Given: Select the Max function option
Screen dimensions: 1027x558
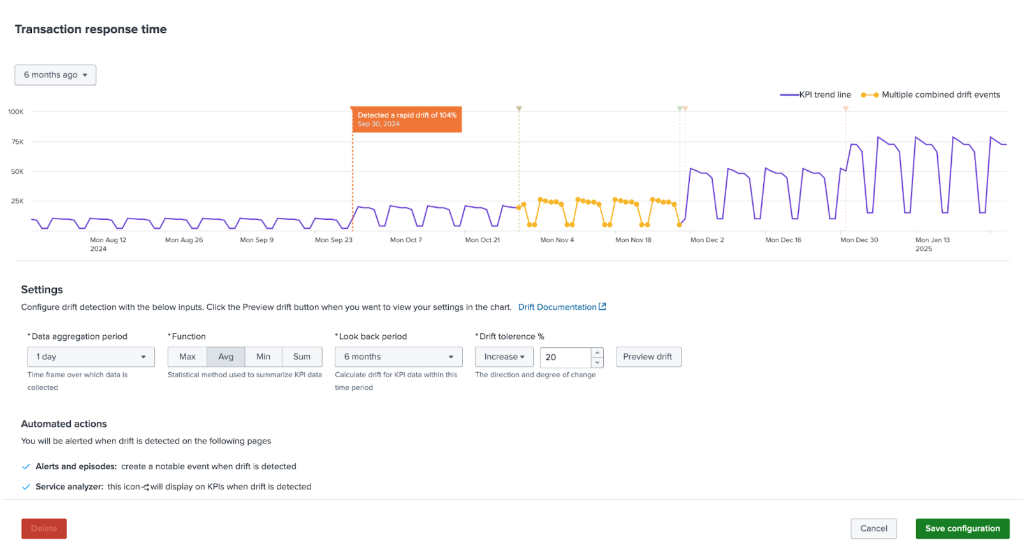Looking at the screenshot, I should (x=187, y=357).
